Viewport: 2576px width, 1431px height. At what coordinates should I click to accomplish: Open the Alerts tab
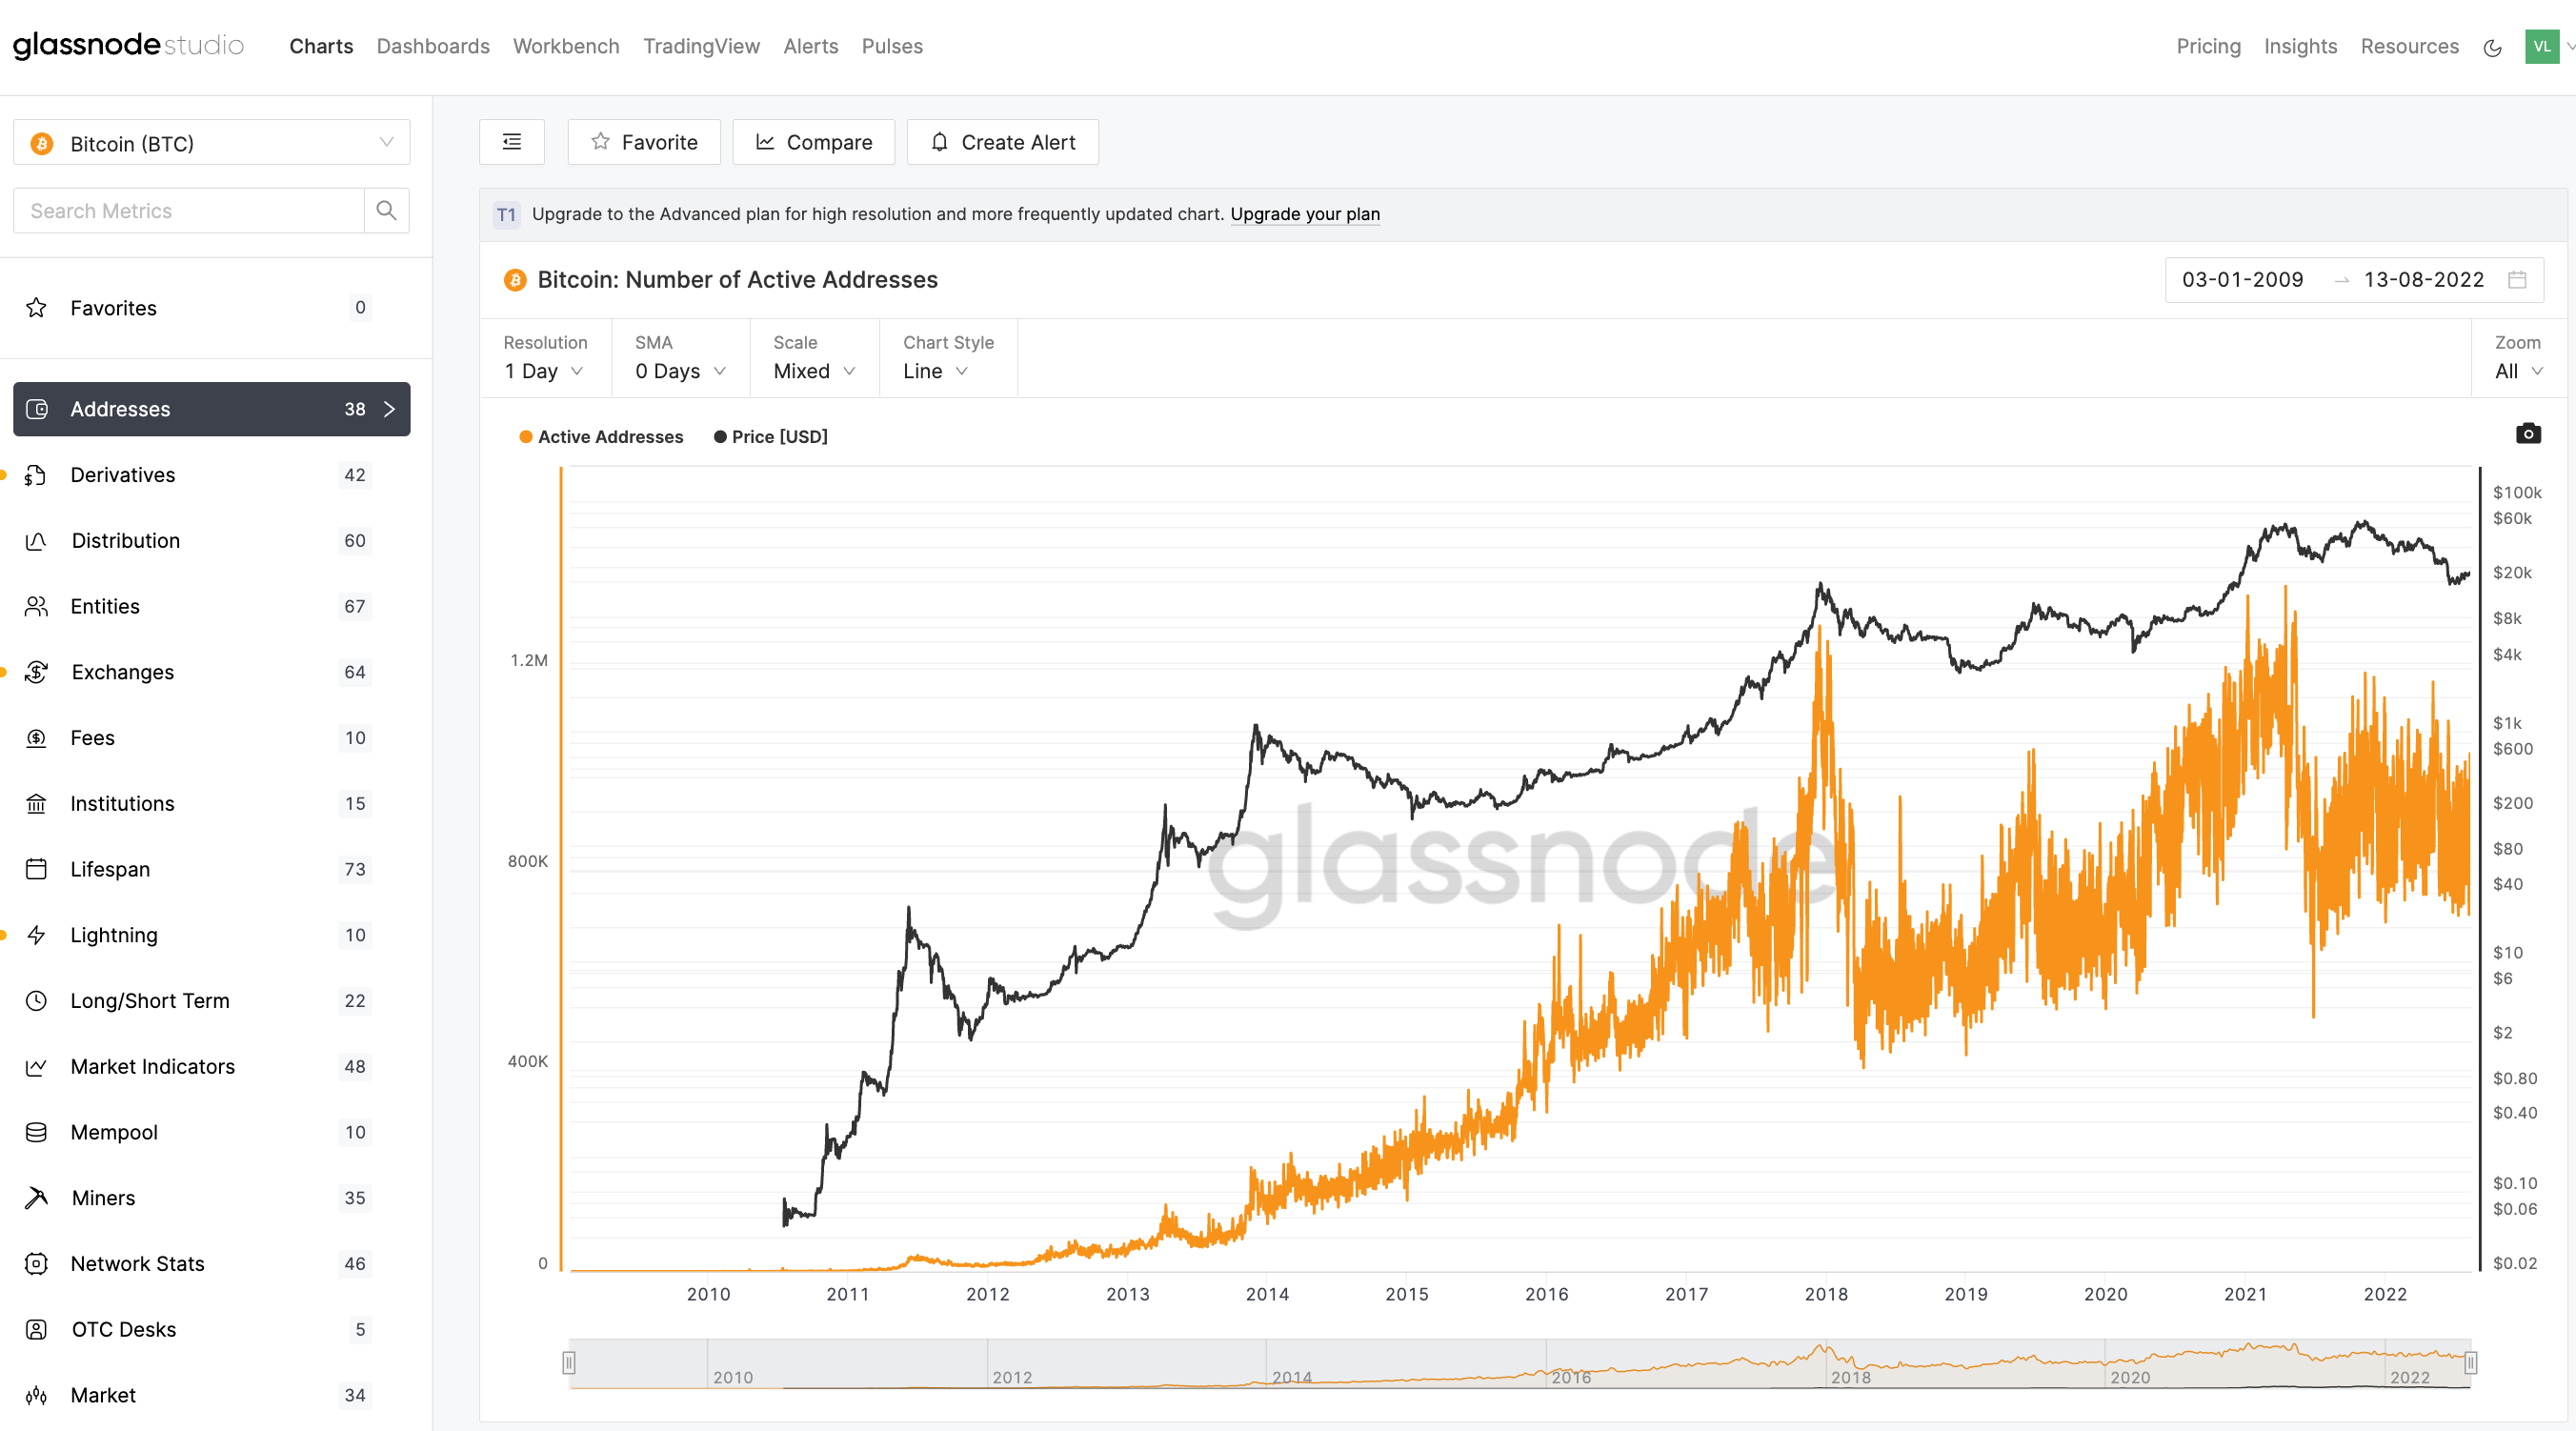tap(810, 46)
